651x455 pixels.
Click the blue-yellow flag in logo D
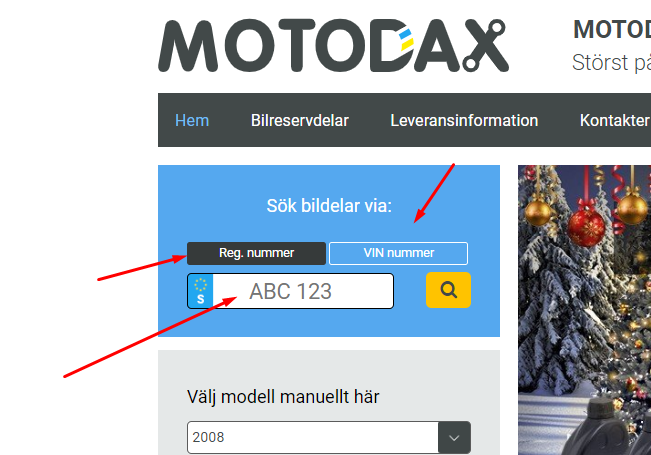[x=406, y=40]
